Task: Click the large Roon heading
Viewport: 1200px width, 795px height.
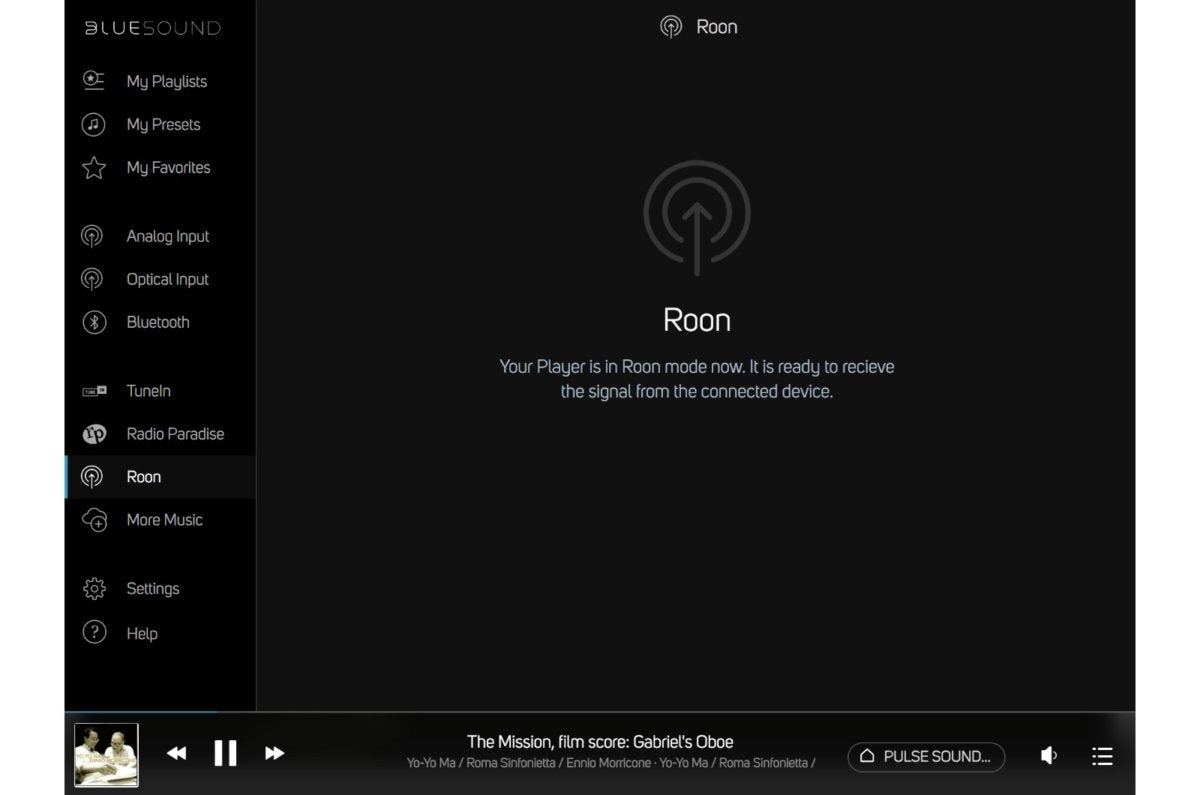Action: click(697, 320)
